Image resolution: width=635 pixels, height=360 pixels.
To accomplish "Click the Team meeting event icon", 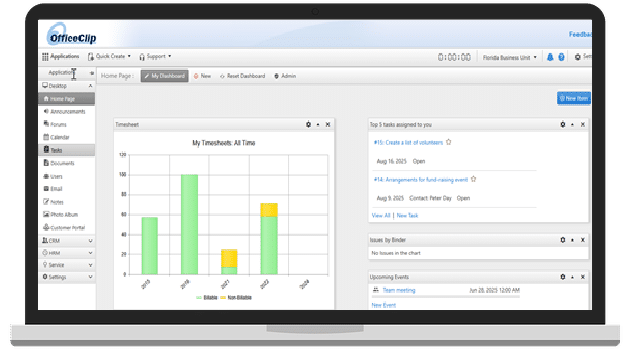I will (375, 290).
